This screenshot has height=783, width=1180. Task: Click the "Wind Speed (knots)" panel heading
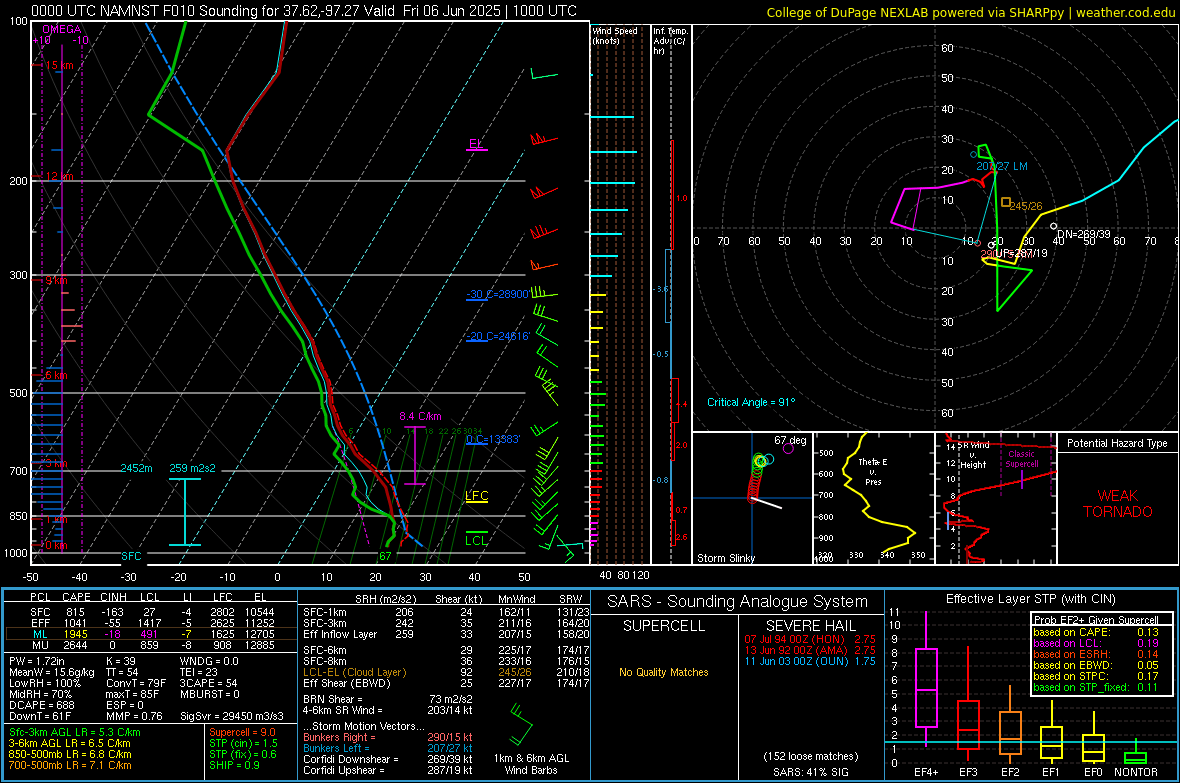[615, 35]
